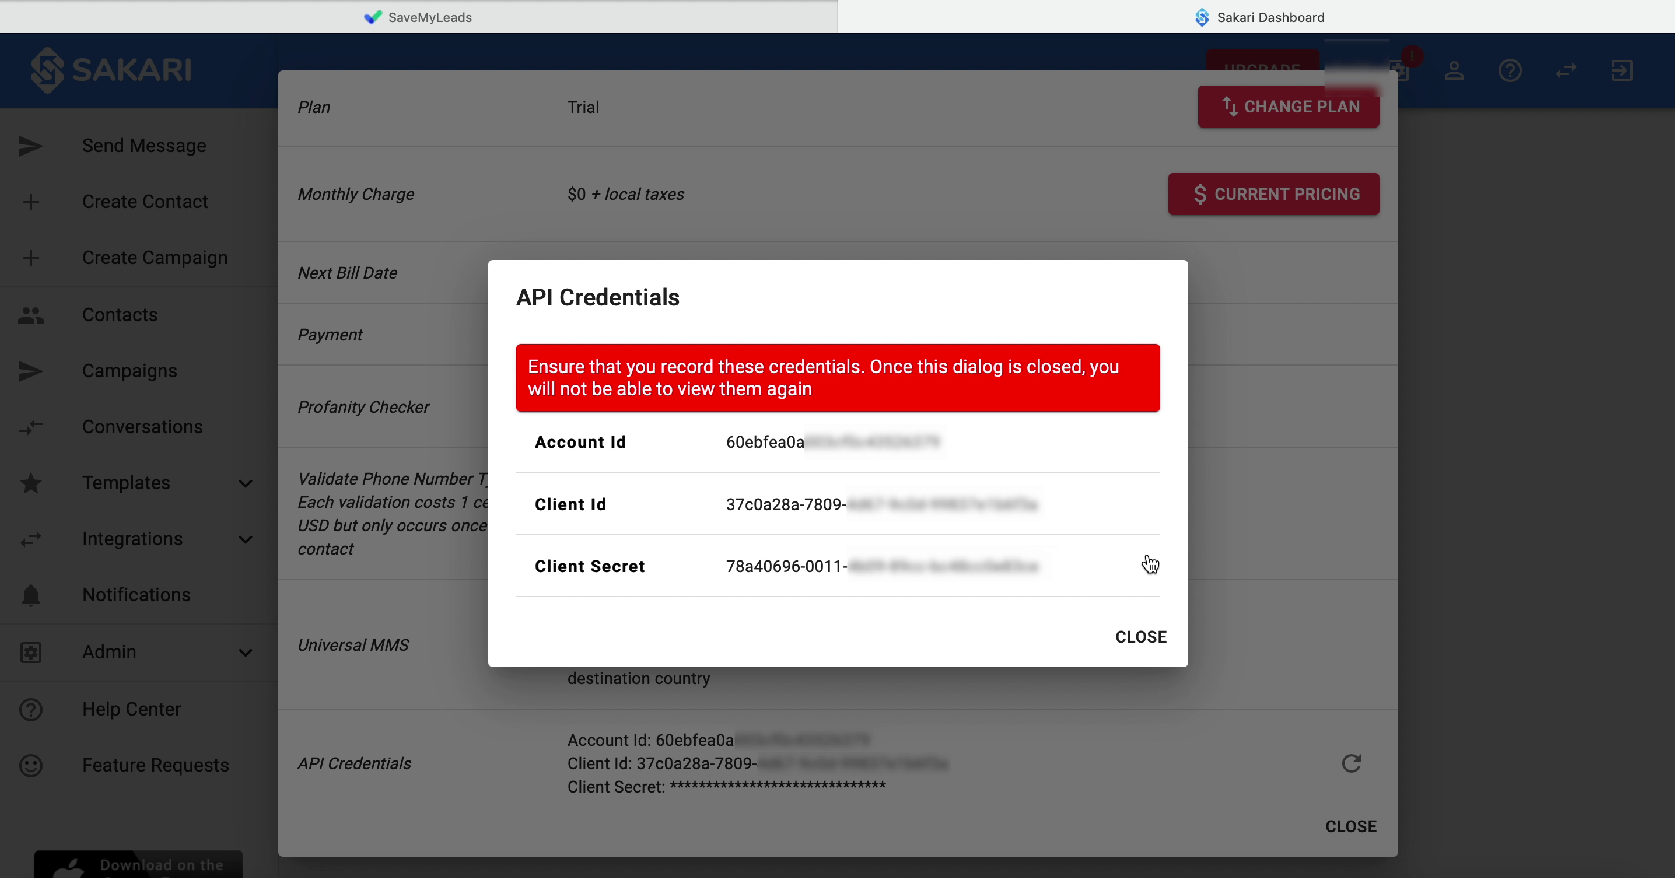The height and width of the screenshot is (878, 1675).
Task: Click the Account Id value 60ebfea0a
Action: point(765,442)
